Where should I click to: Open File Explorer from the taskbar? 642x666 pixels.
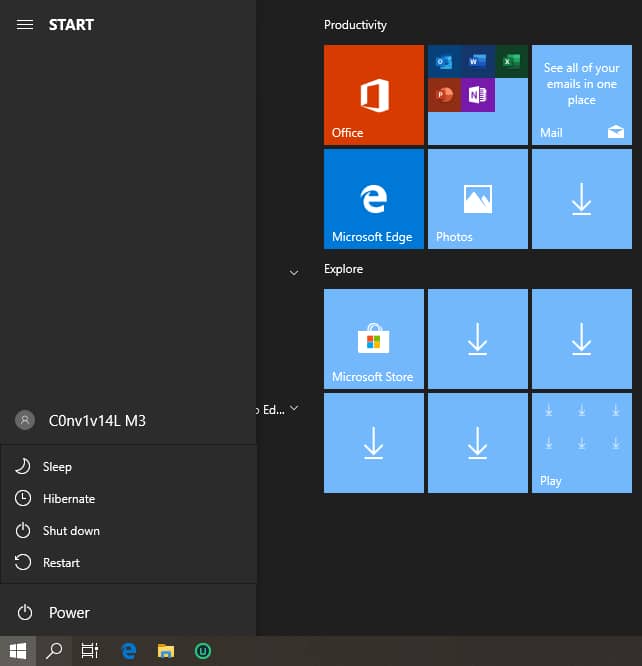166,651
